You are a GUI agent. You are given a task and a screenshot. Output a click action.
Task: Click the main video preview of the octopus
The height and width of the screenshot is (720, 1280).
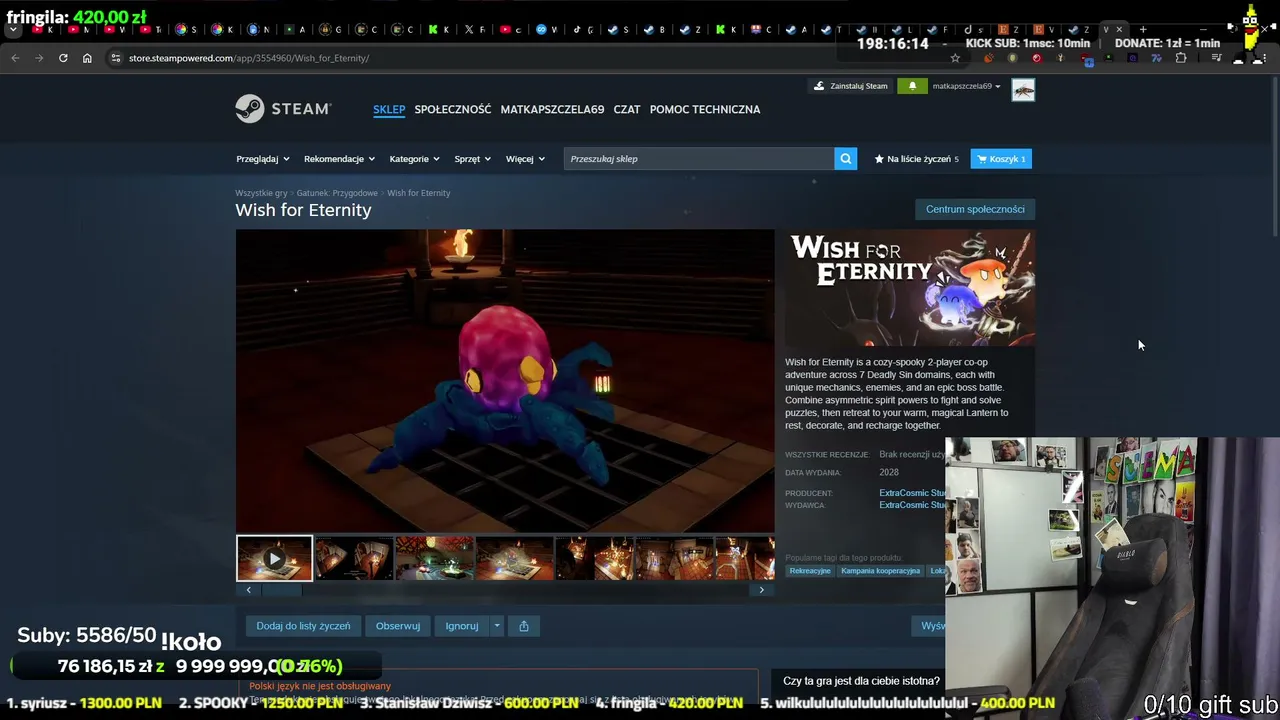[x=505, y=381]
